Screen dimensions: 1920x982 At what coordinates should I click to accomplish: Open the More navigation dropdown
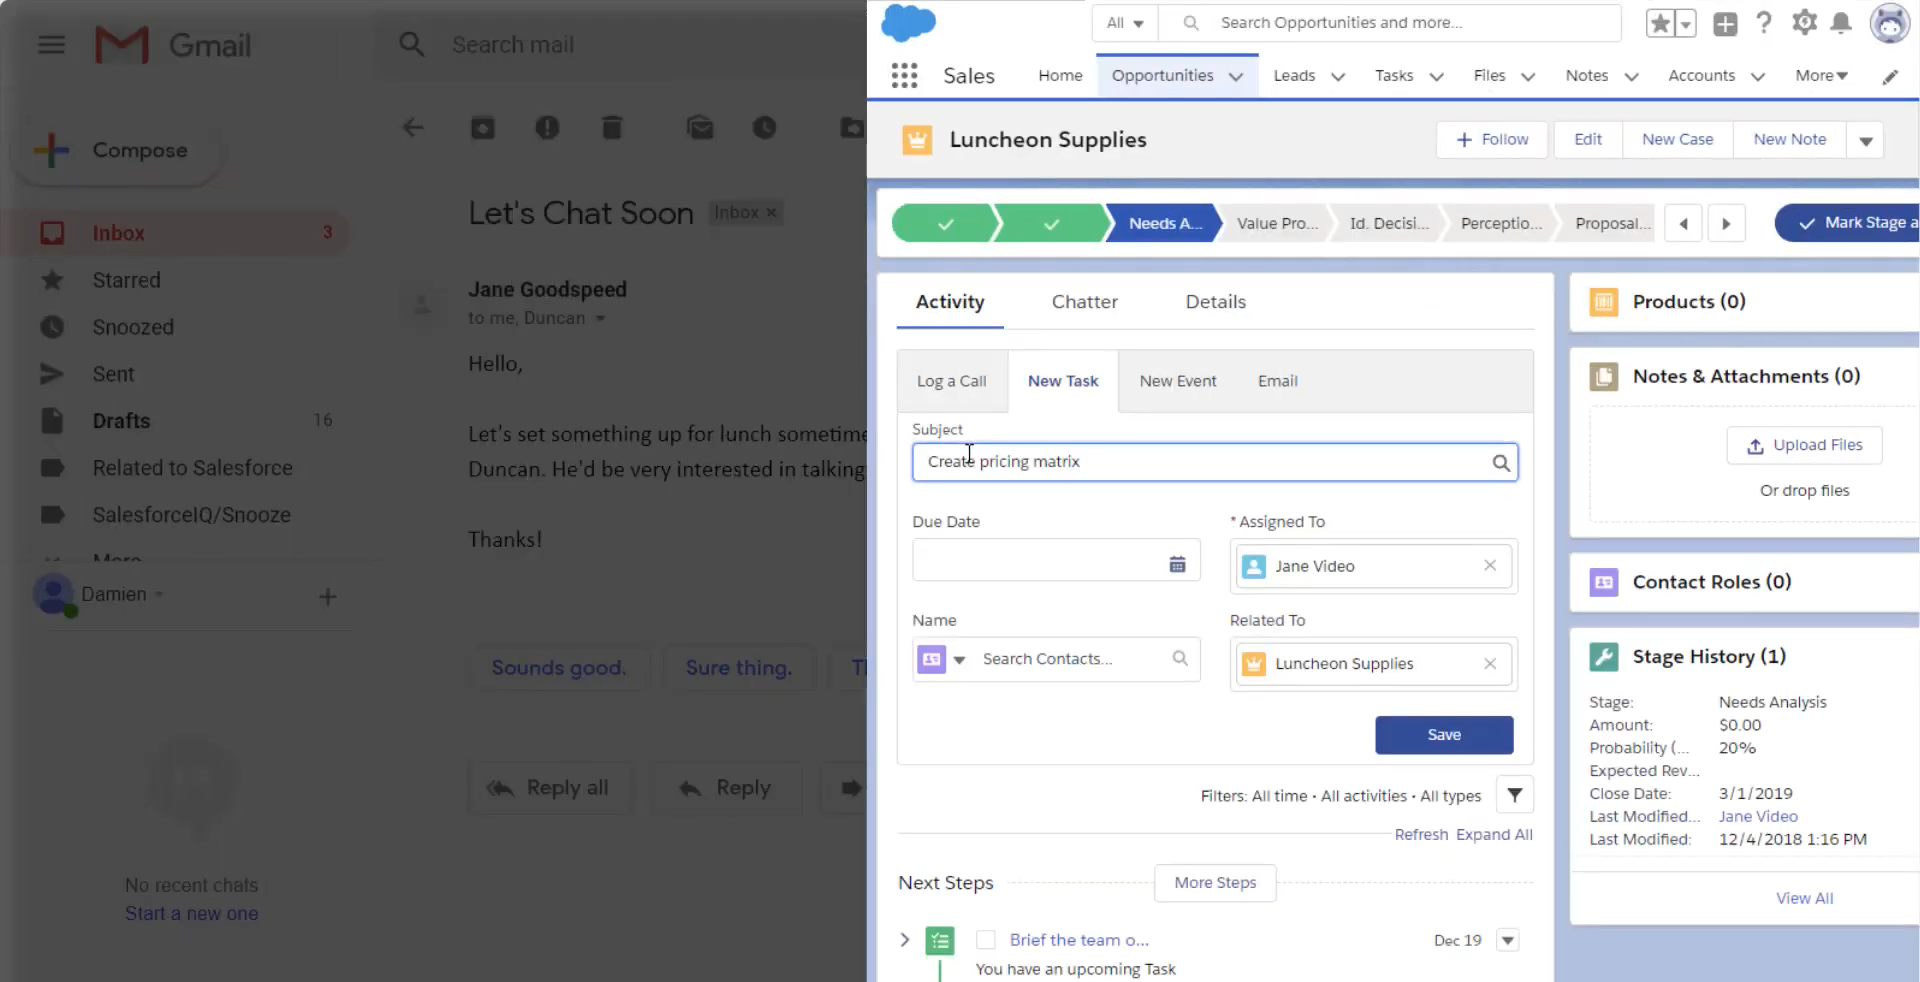click(1821, 76)
